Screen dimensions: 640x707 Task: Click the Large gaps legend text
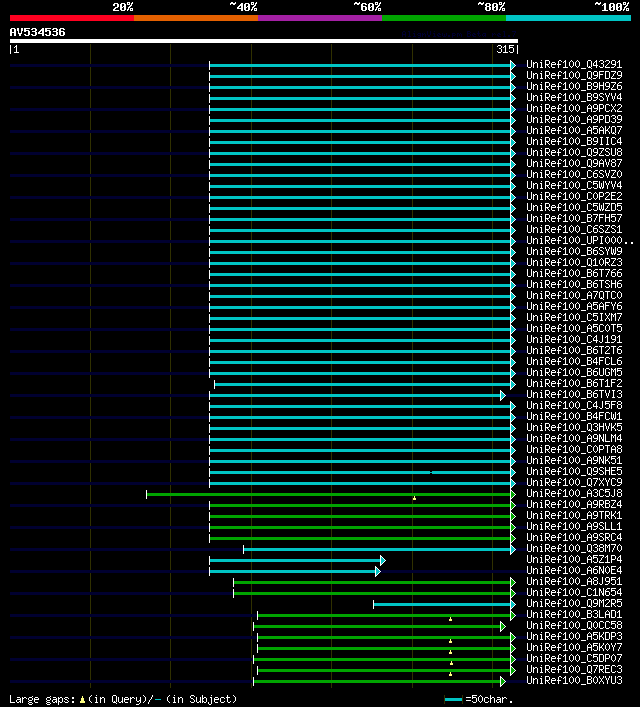123,699
